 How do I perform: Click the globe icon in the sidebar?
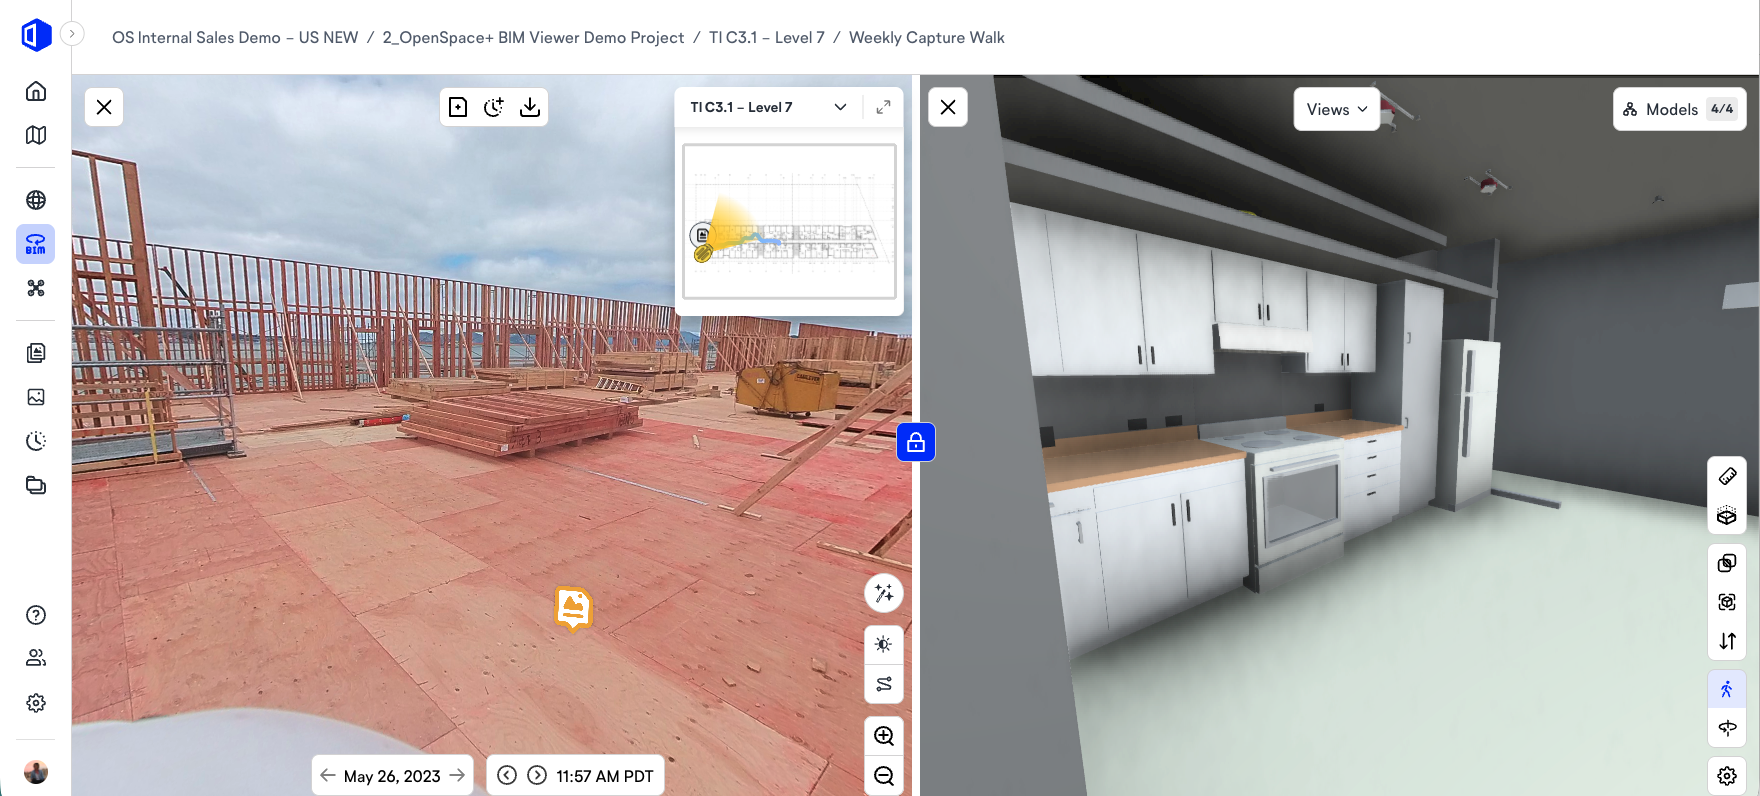coord(36,200)
